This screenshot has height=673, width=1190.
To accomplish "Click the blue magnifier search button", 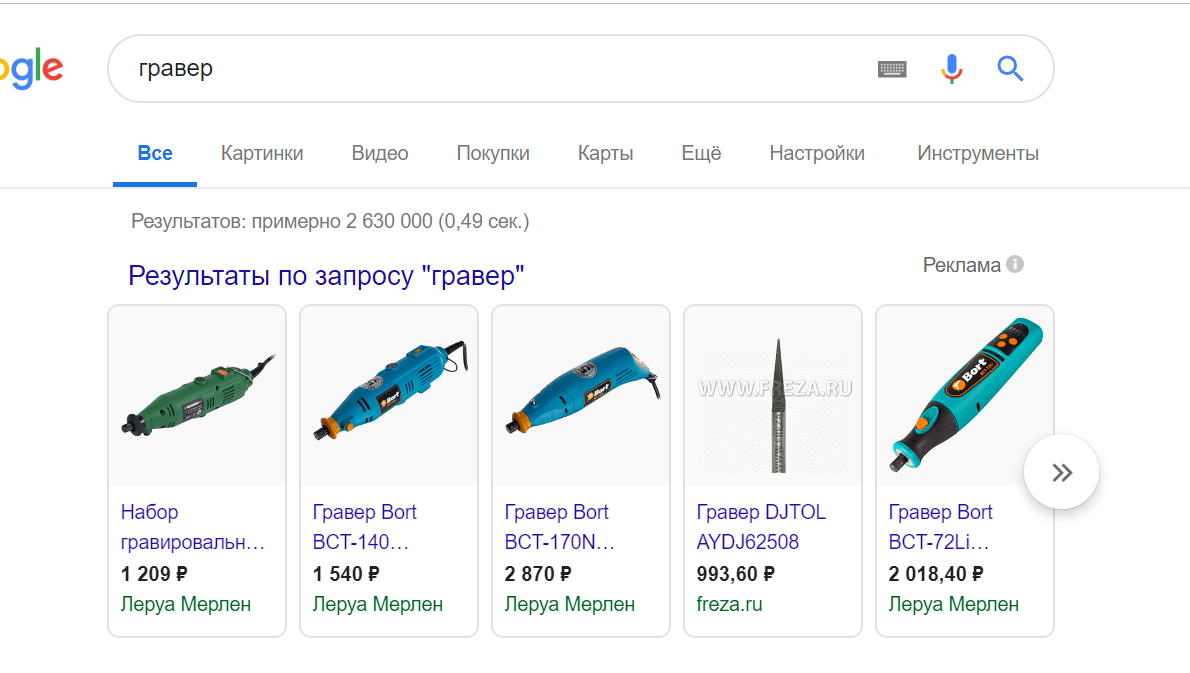I will tap(1010, 69).
